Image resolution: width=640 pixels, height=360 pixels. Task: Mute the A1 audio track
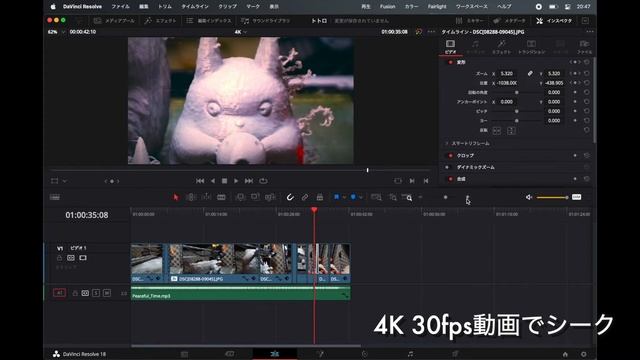107,293
